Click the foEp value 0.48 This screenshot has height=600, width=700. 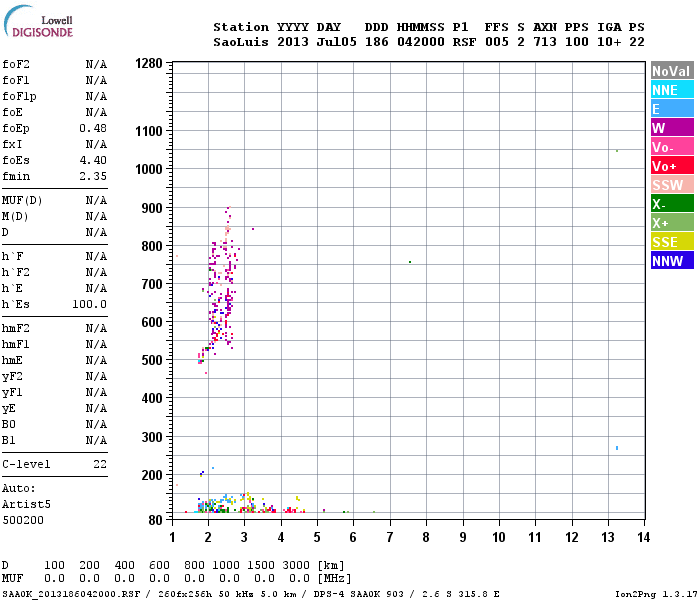tap(93, 129)
